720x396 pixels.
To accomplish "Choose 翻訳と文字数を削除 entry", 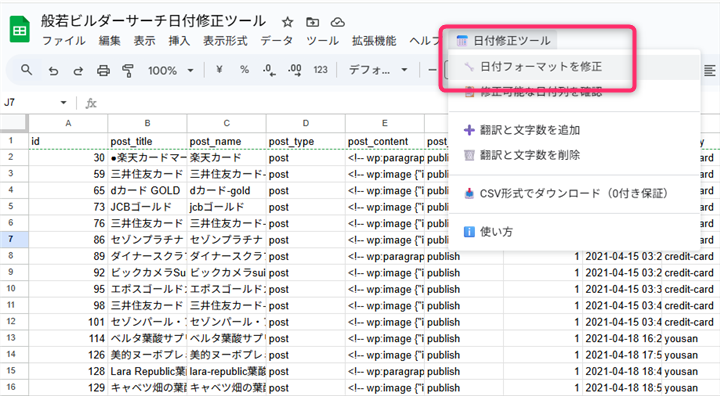I will [574, 155].
